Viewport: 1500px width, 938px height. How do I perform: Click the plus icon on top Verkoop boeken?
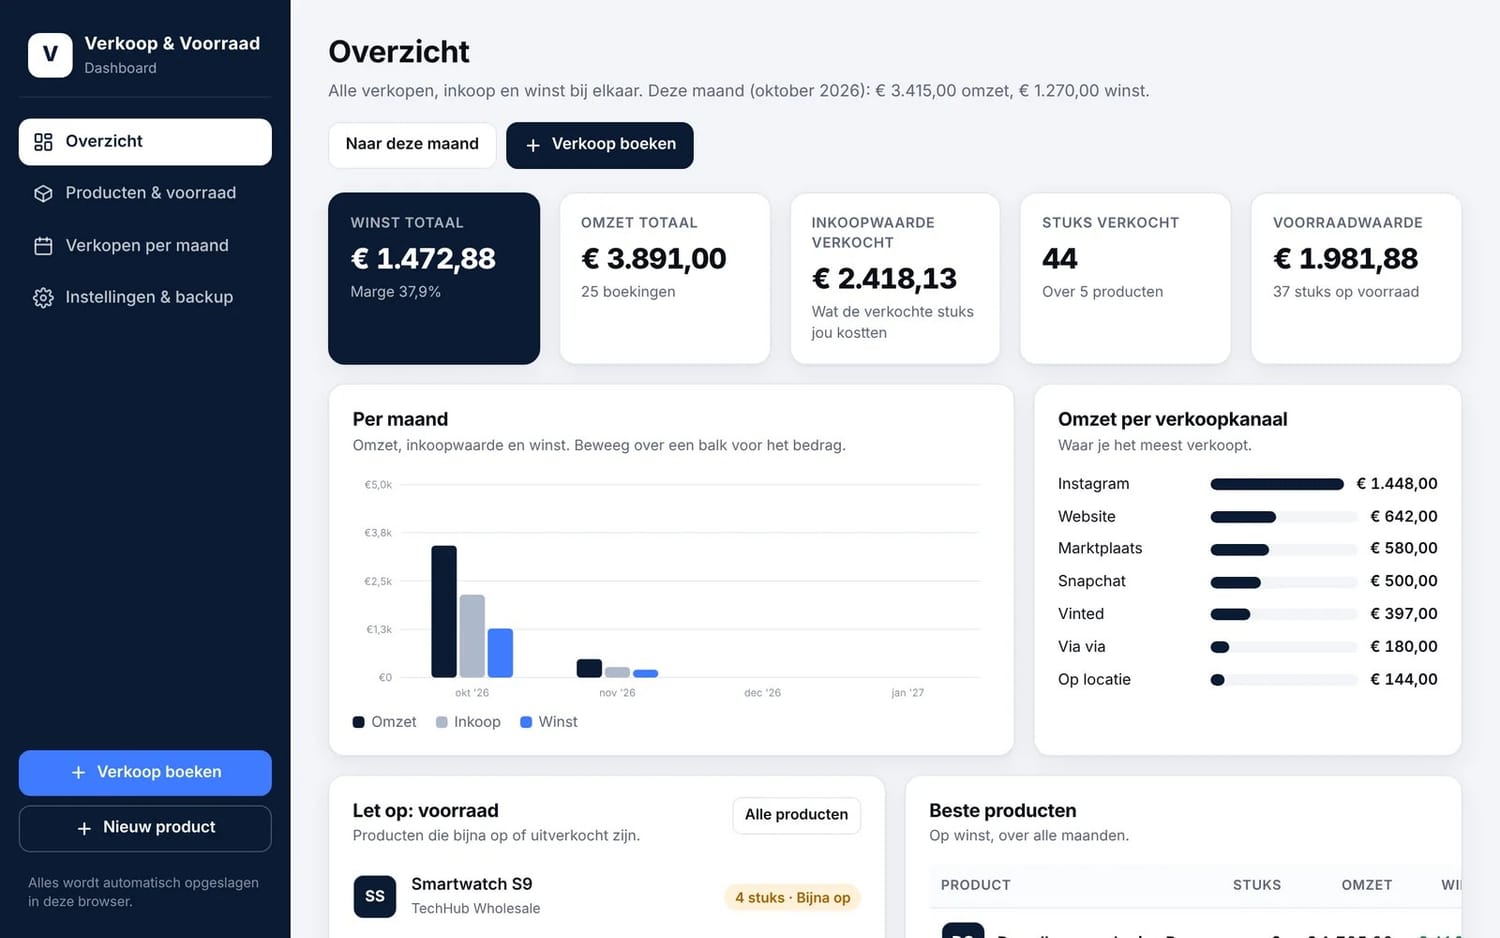[533, 145]
